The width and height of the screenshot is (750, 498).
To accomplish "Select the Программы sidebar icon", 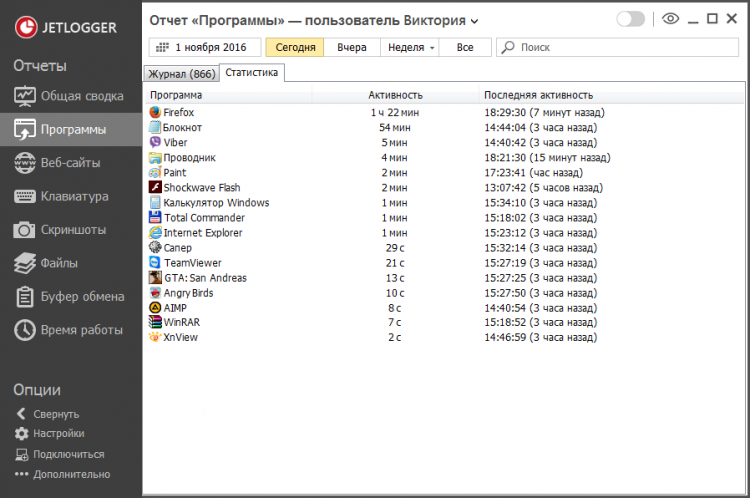I will (24, 130).
